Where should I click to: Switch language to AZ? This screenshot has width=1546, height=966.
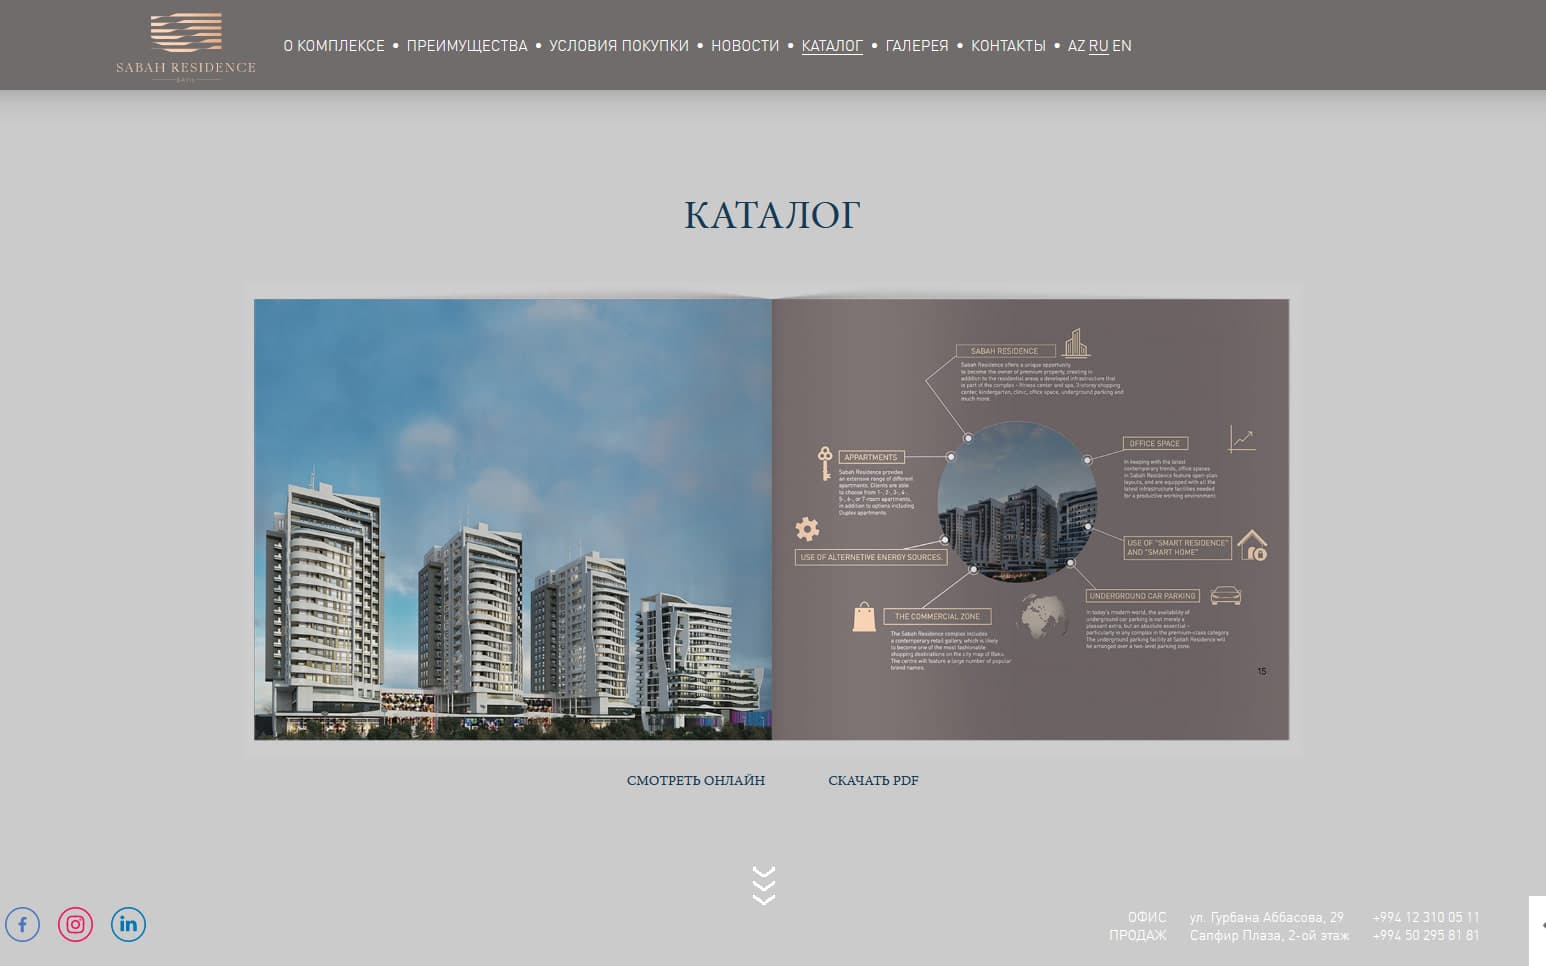coord(1076,46)
